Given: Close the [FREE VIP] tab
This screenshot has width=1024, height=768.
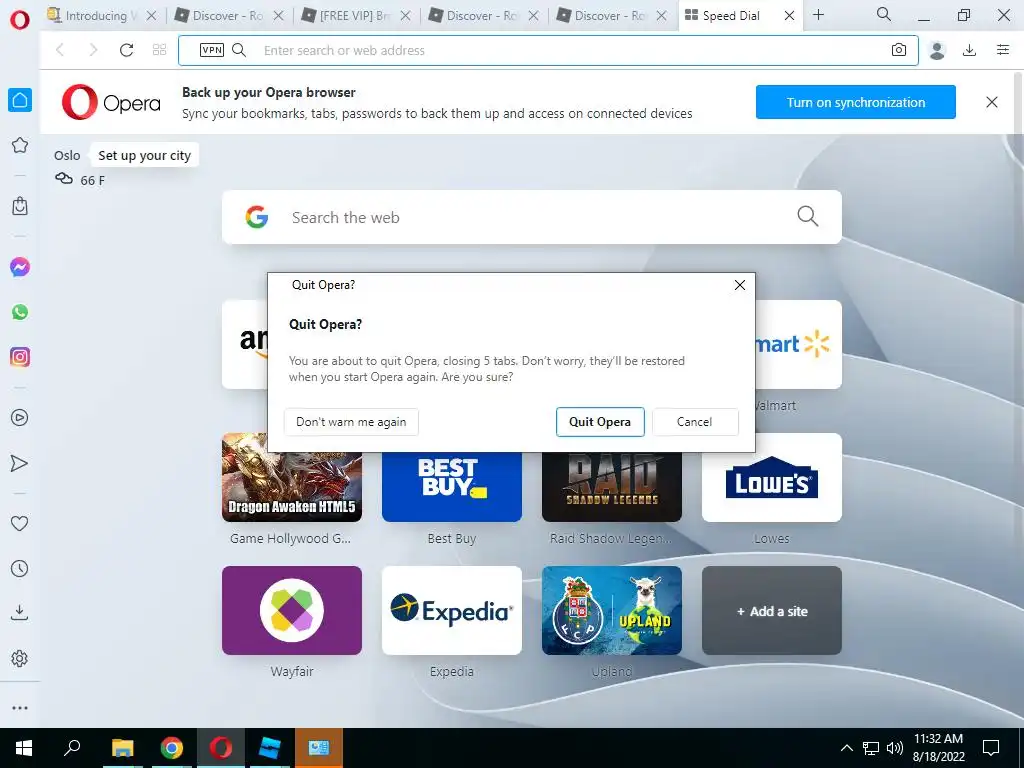Looking at the screenshot, I should pyautogui.click(x=406, y=16).
